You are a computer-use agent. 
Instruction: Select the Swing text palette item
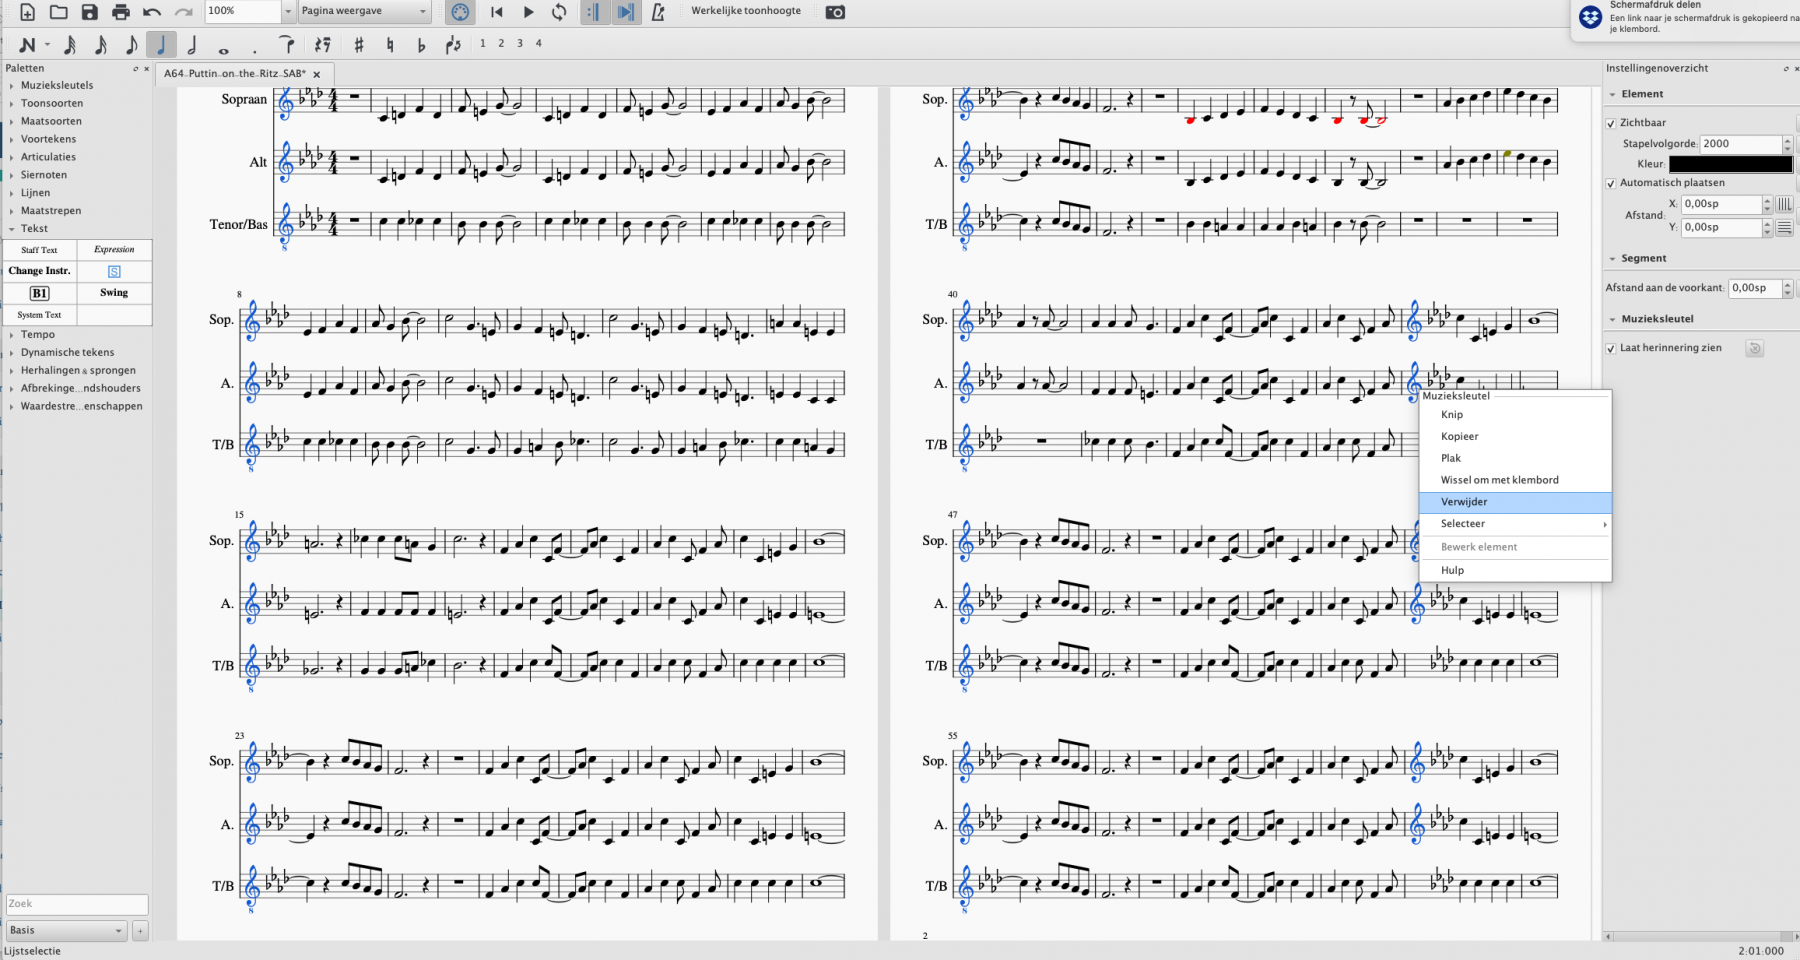[x=114, y=293]
